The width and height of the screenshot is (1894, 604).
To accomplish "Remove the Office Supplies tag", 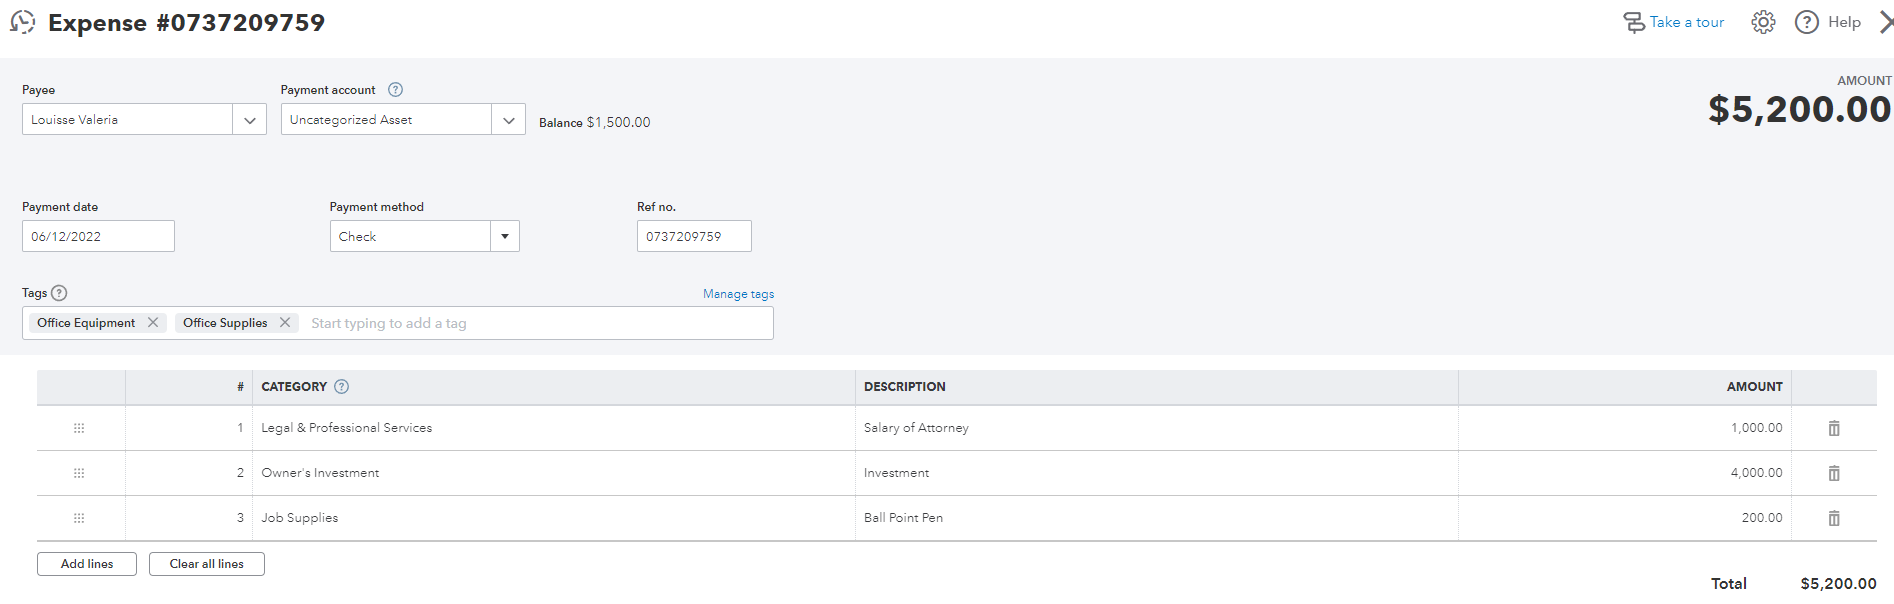I will click(x=285, y=322).
